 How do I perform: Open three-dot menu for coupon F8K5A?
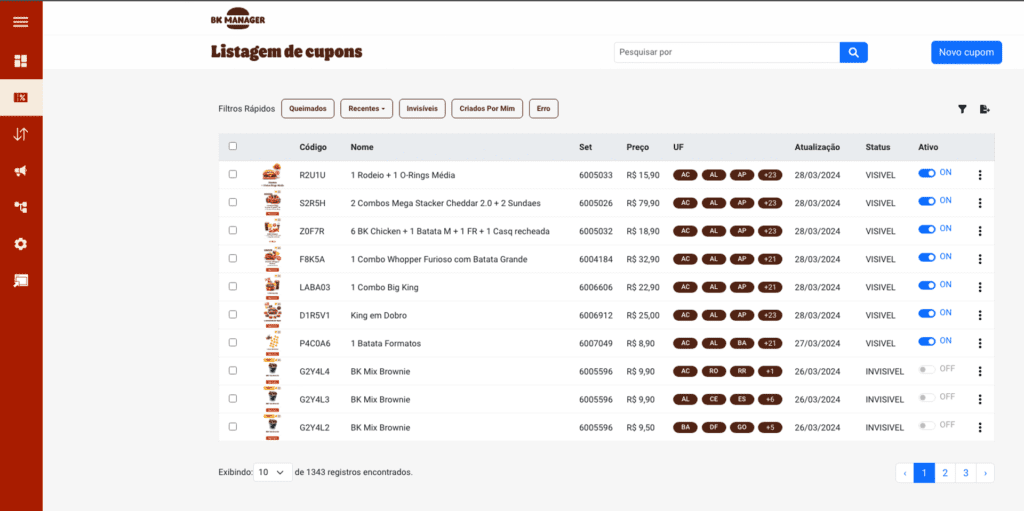(x=980, y=259)
